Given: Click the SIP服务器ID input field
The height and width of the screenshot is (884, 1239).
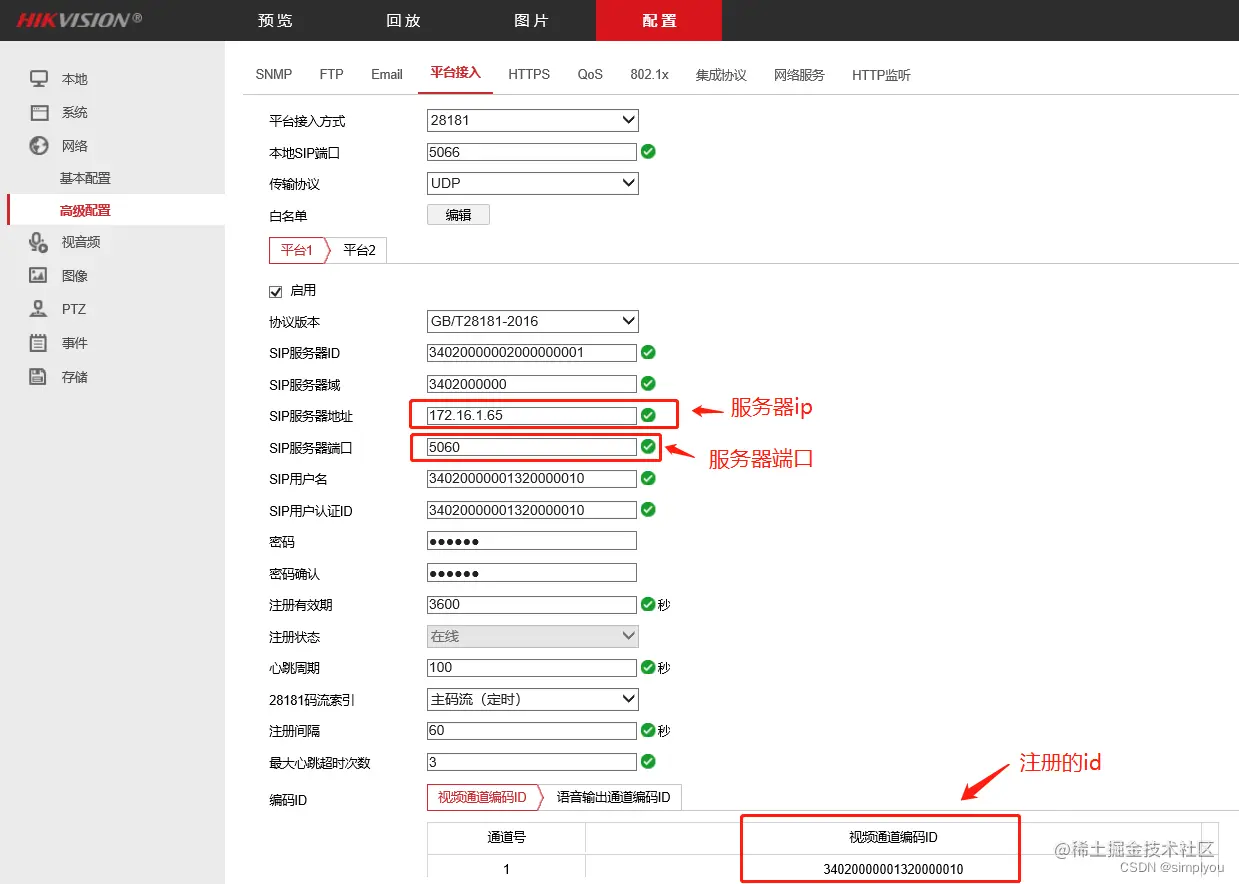Looking at the screenshot, I should [532, 353].
